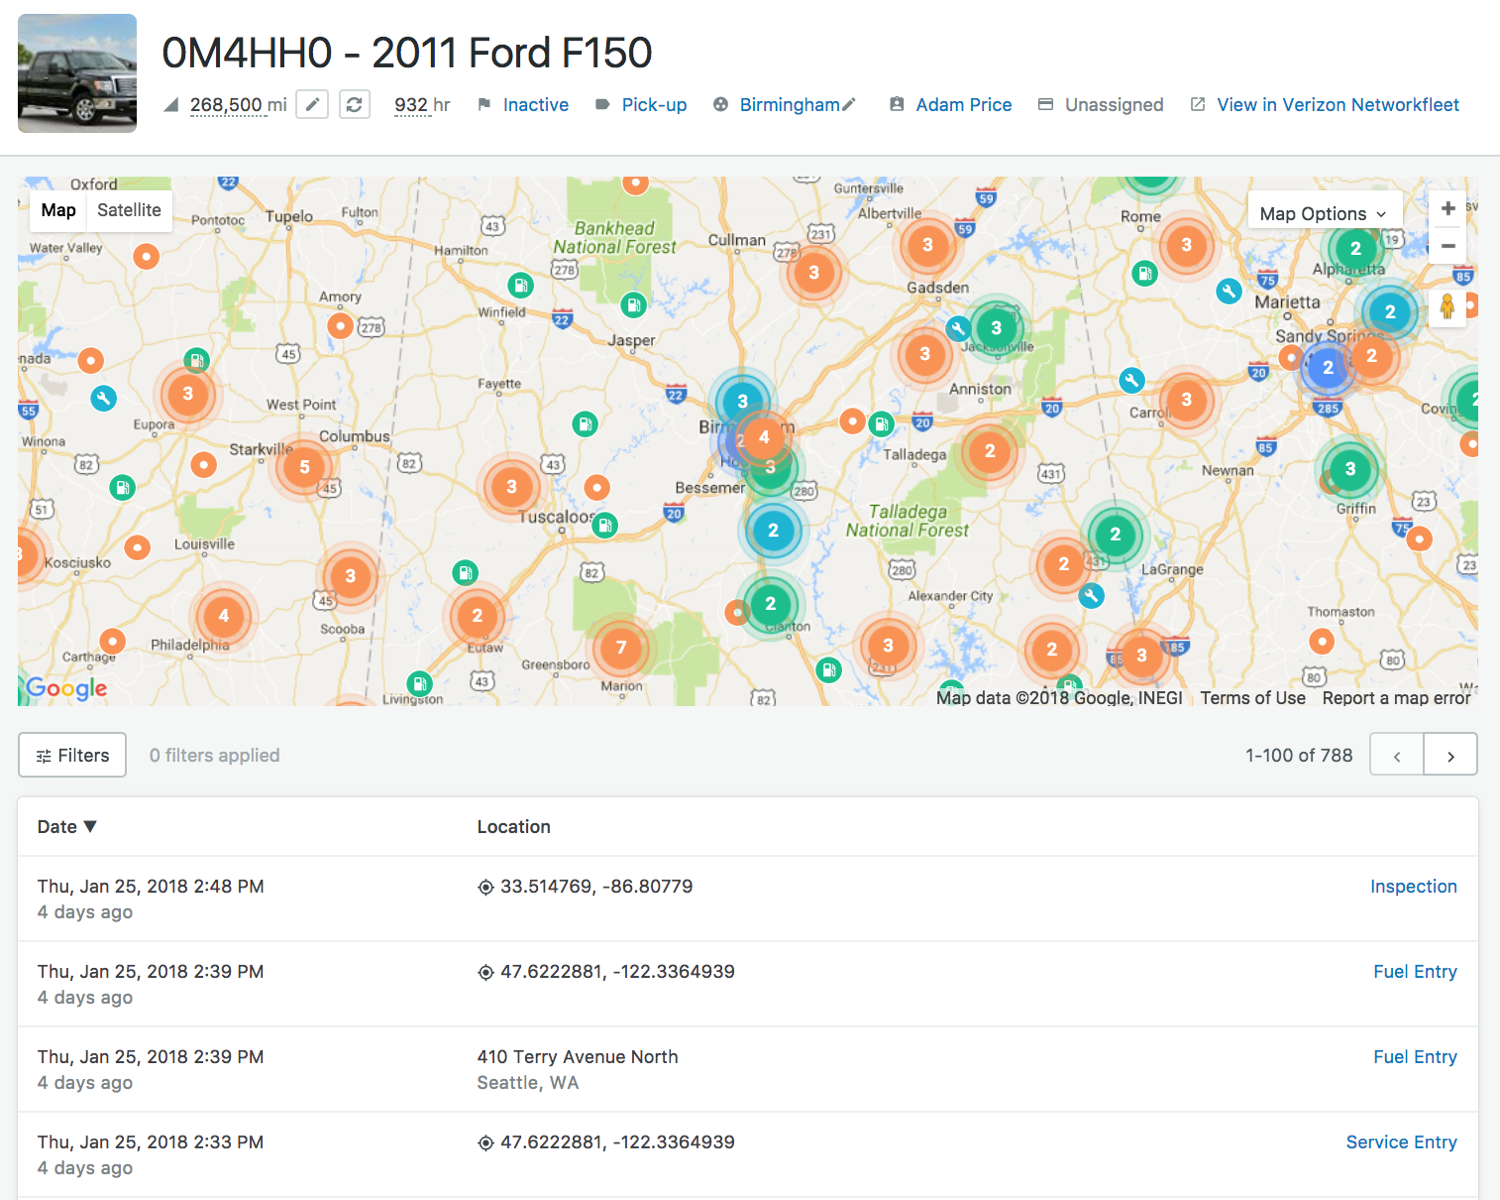
Task: Click the orange dot marker near Water Valley
Action: pos(146,257)
